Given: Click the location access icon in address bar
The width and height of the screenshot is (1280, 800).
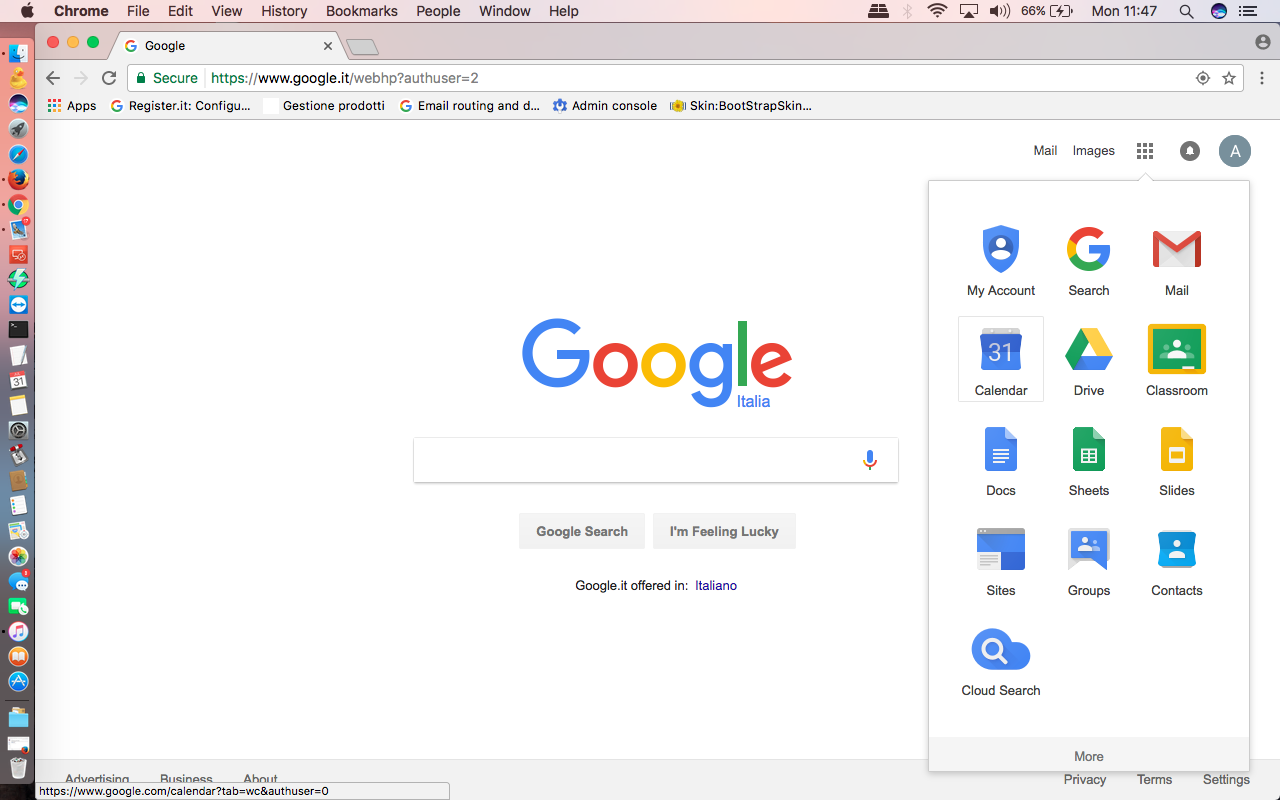Looking at the screenshot, I should click(1203, 78).
